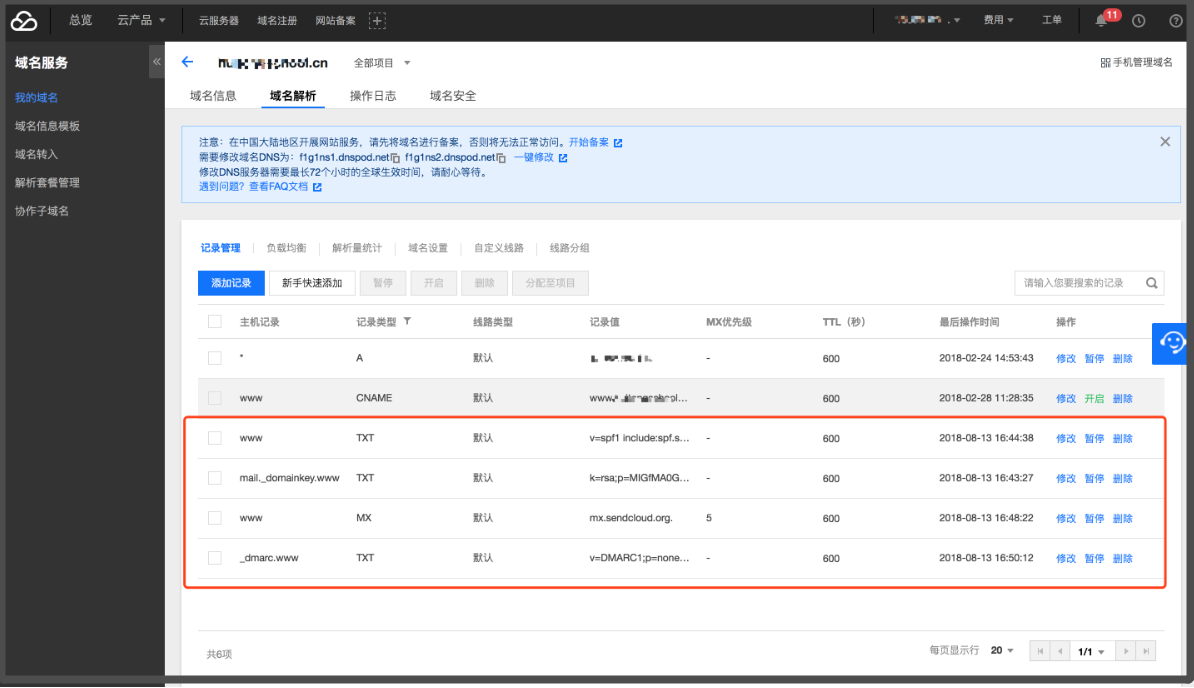Copy f1g1ns2.dnspod.net with copy icon
1194x688 pixels.
[x=501, y=158]
